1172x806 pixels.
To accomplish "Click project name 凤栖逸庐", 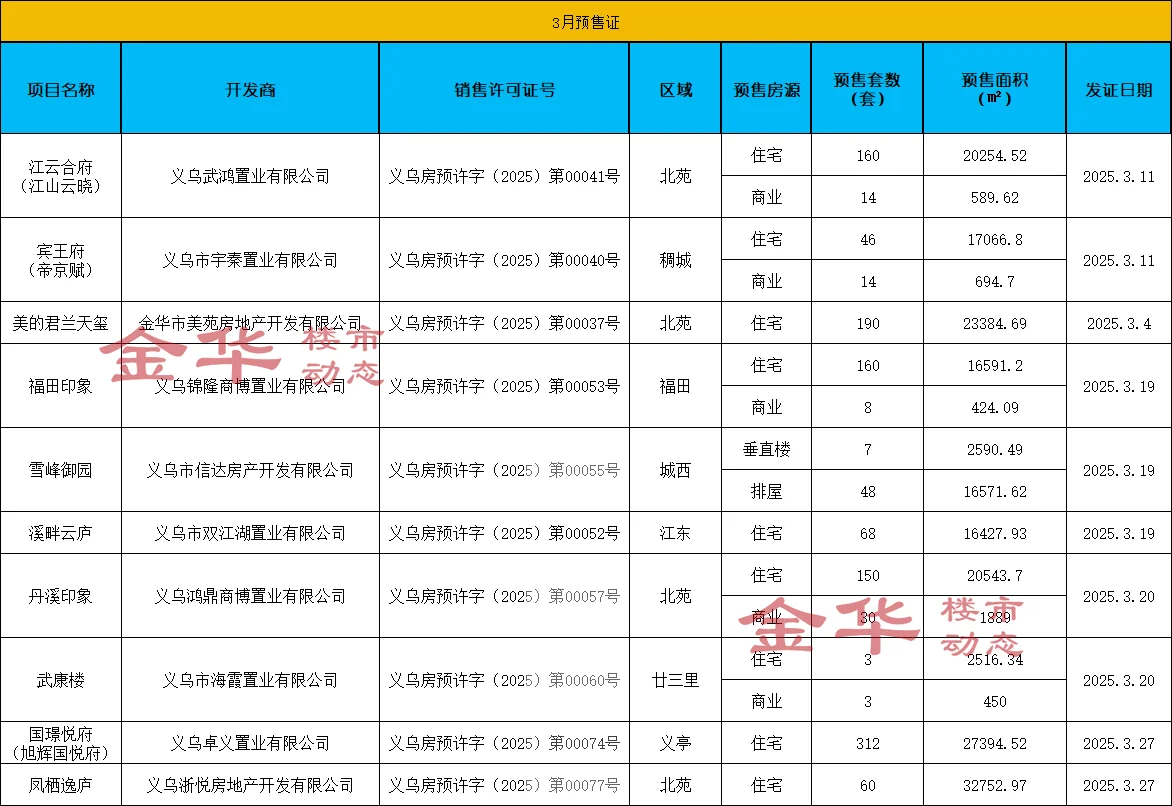I will point(61,785).
